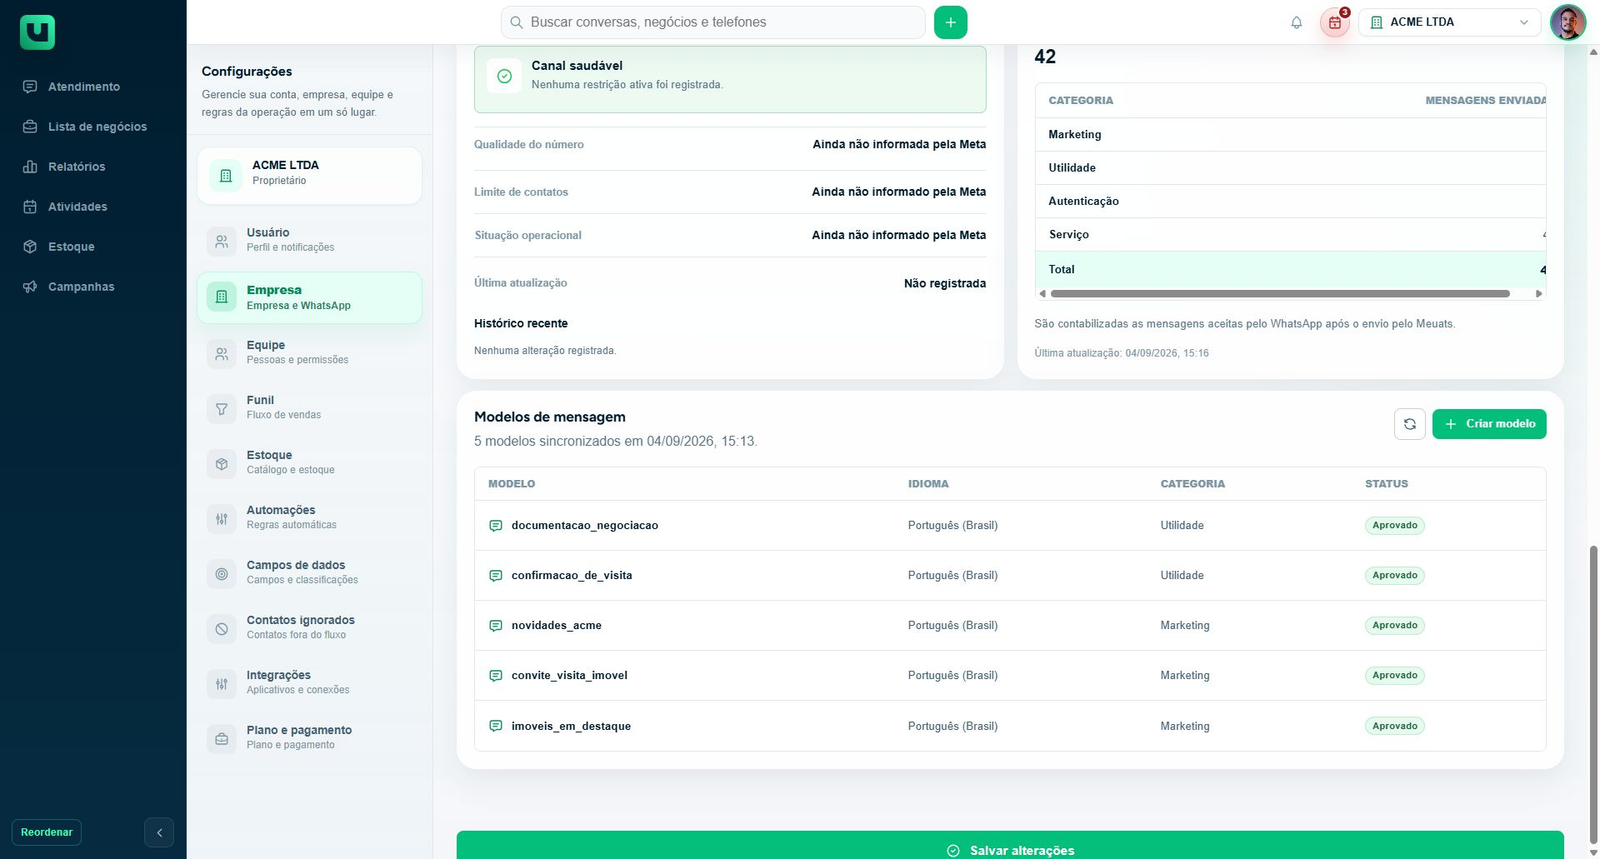Click the MODELO column header
The image size is (1600, 859).
[512, 484]
